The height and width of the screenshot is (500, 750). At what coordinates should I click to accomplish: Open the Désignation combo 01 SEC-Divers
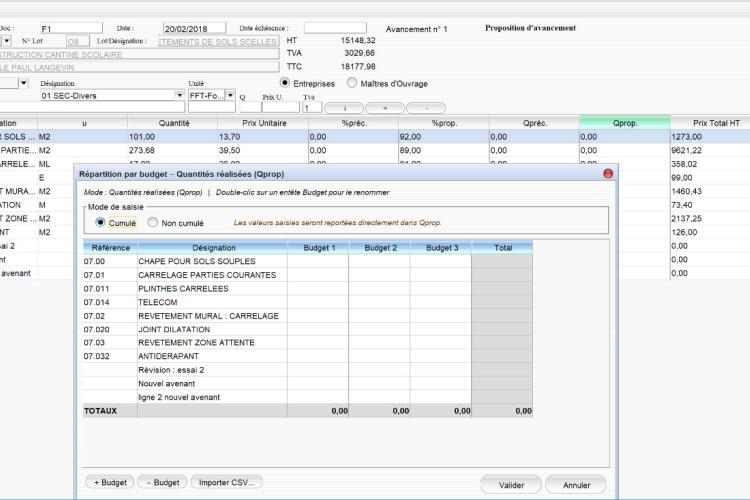point(179,95)
